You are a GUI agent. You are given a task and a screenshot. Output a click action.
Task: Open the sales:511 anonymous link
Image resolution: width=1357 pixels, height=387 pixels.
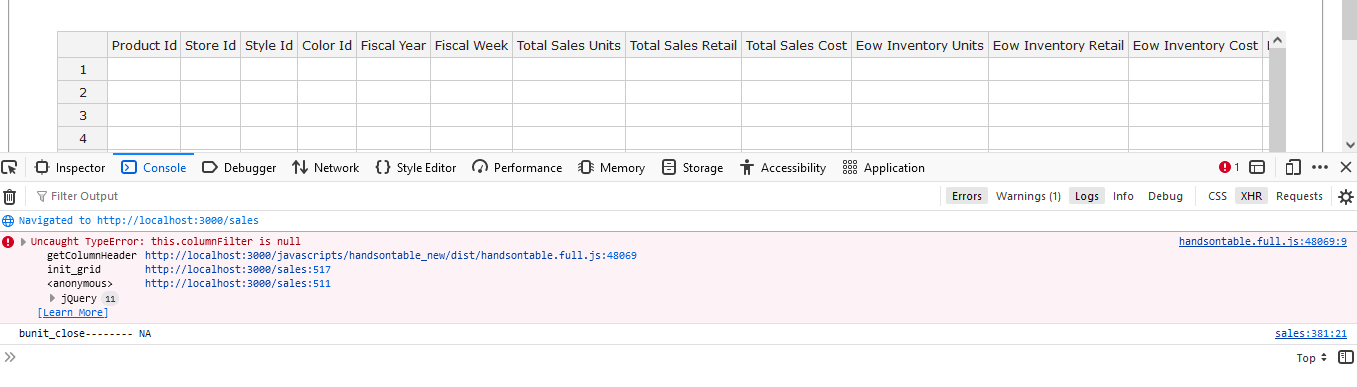click(x=238, y=284)
